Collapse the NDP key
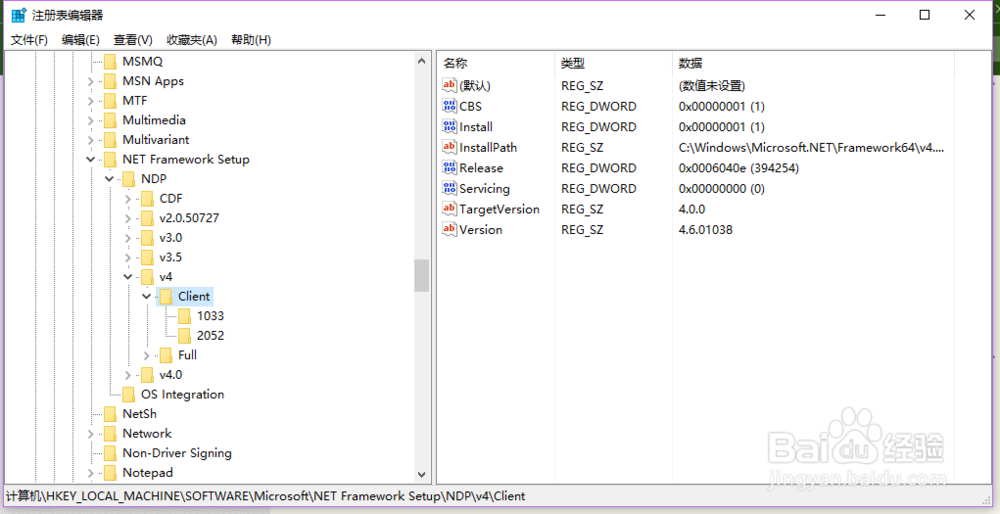The height and width of the screenshot is (514, 1000). 109,179
